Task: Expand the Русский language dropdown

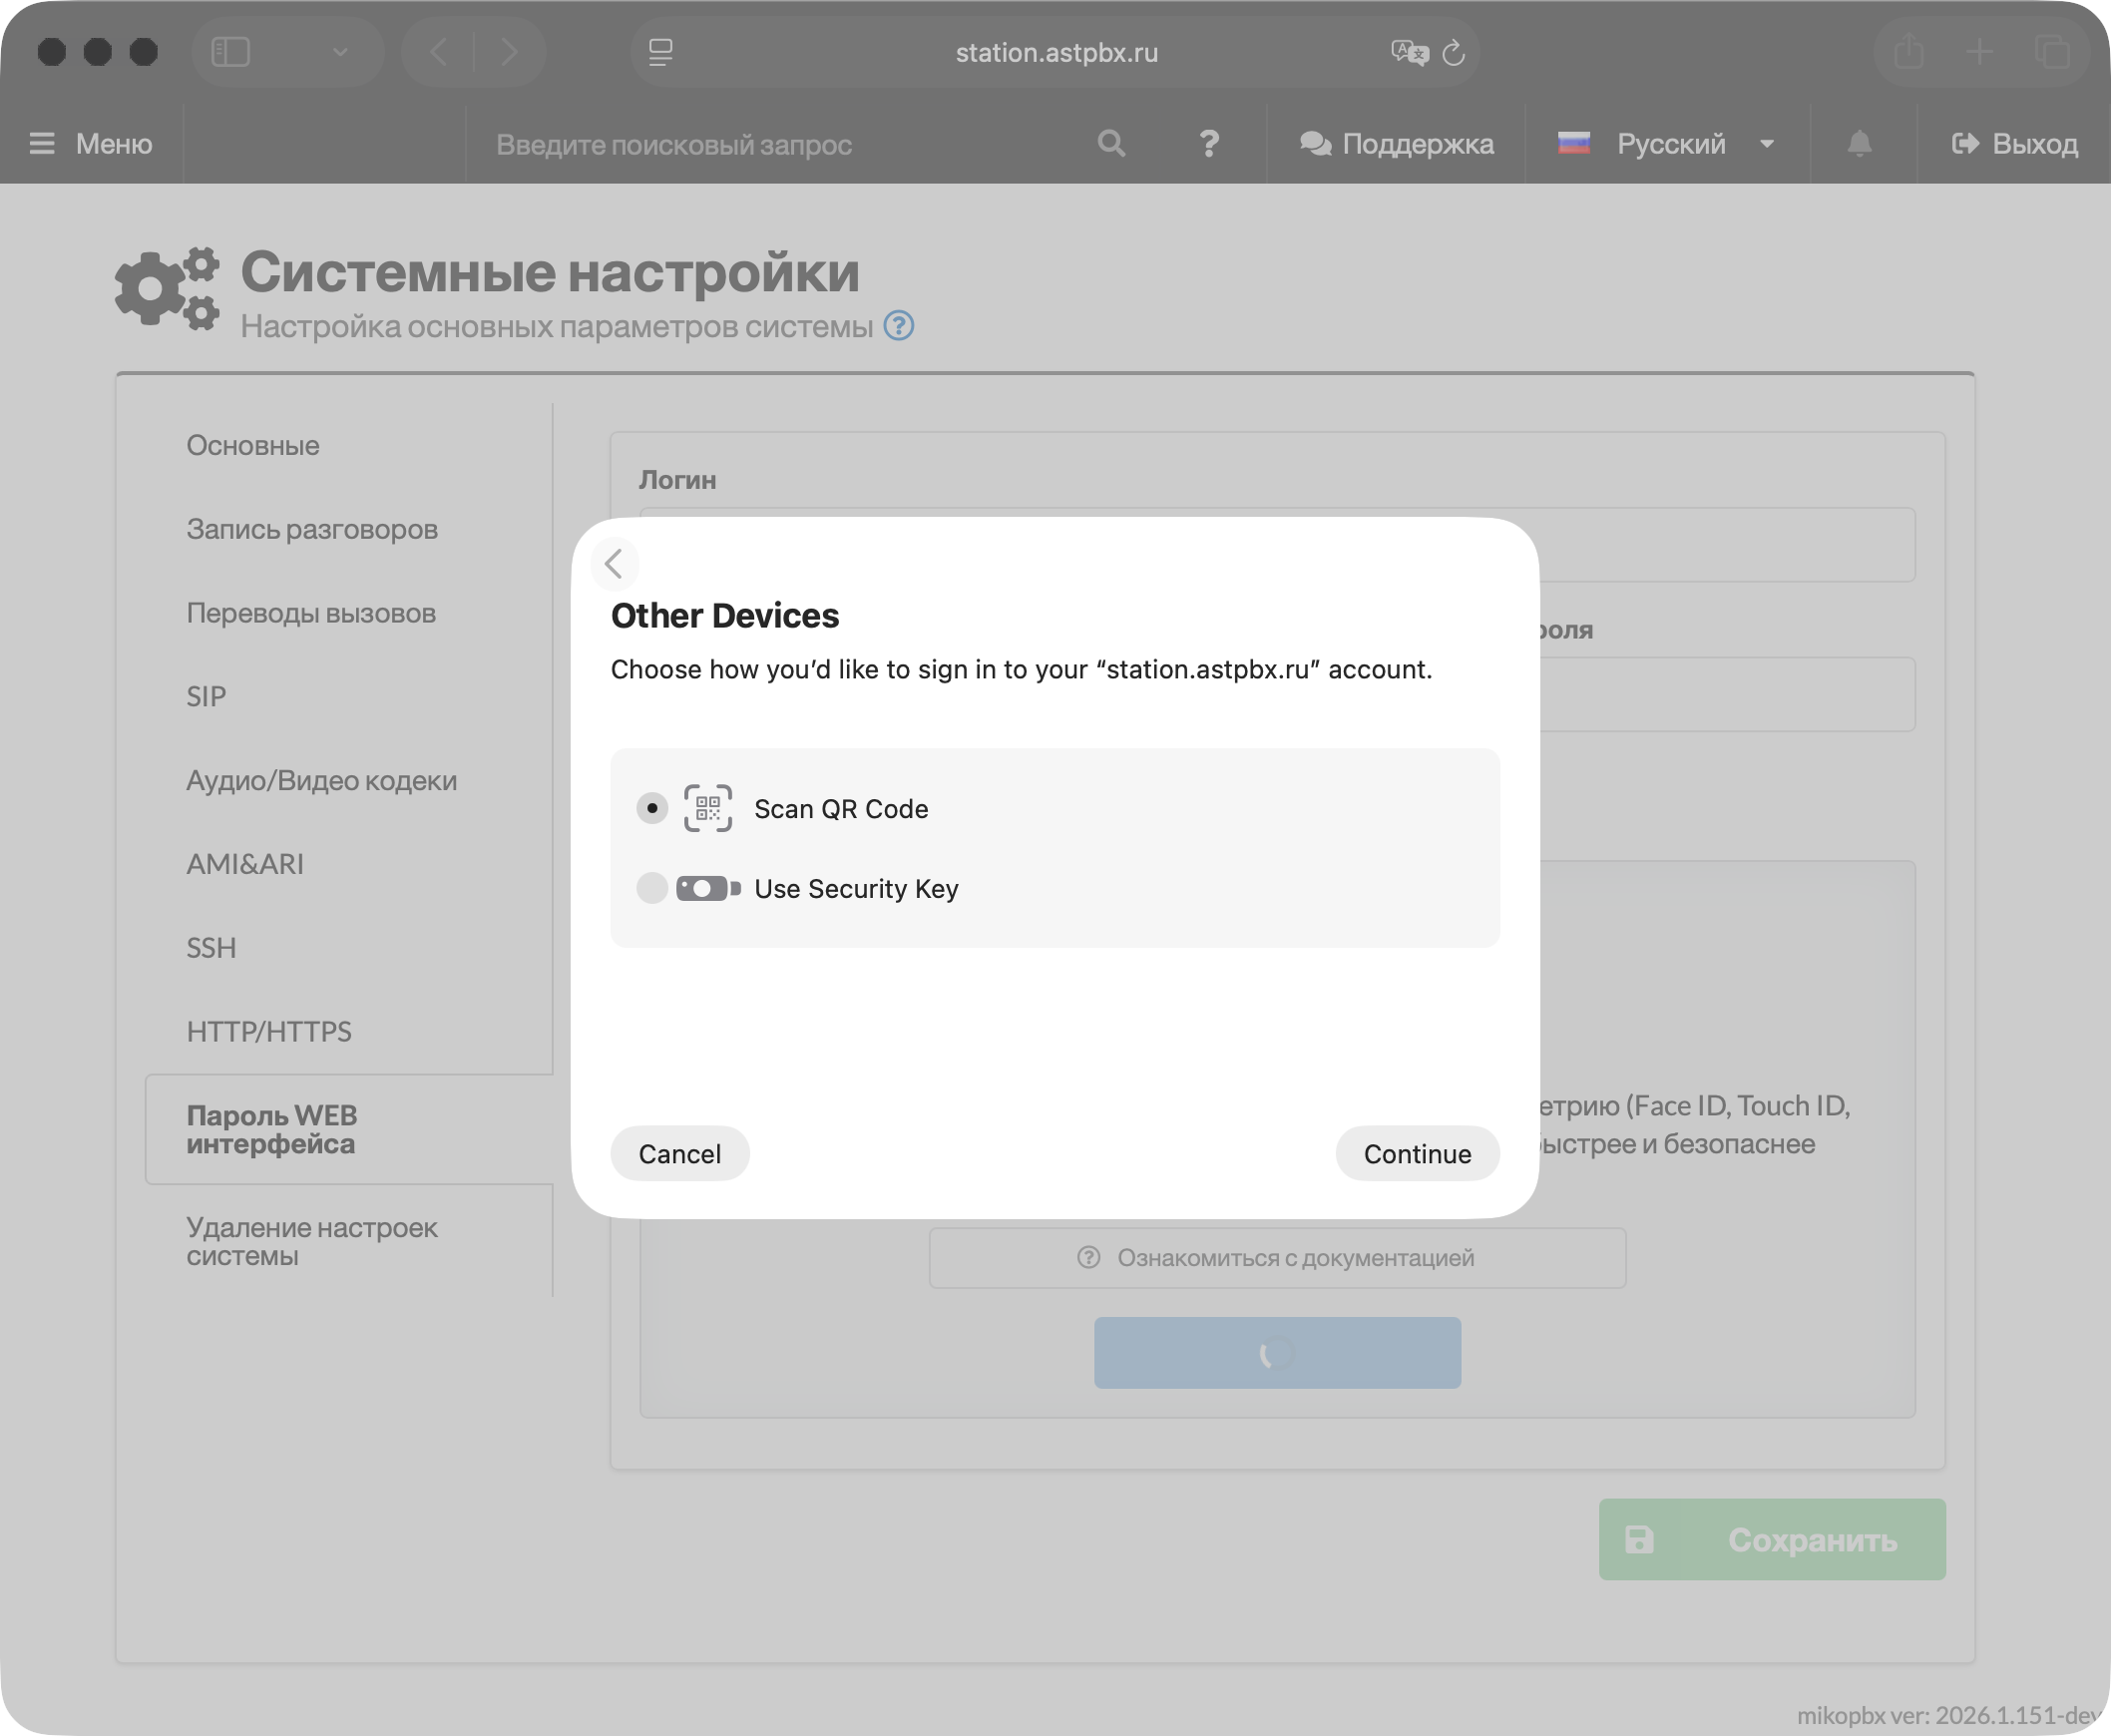Action: click(x=1766, y=144)
